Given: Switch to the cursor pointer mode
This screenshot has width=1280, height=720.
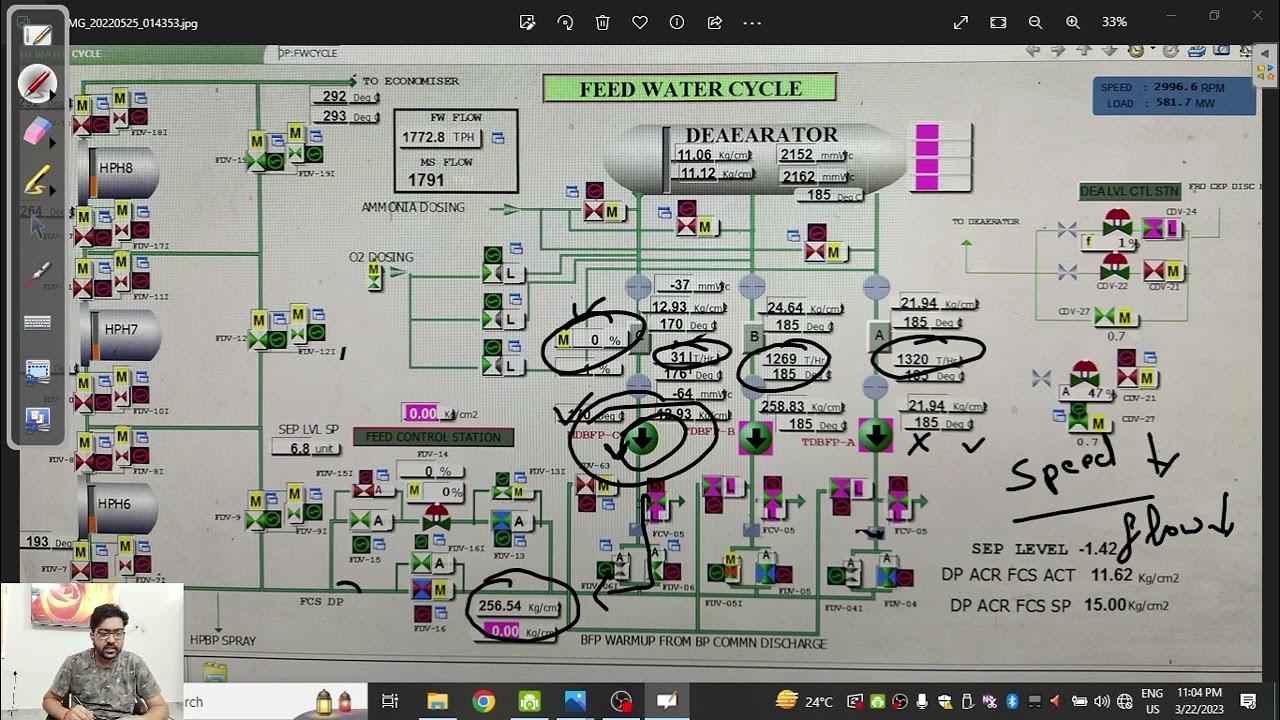Looking at the screenshot, I should click(x=36, y=227).
